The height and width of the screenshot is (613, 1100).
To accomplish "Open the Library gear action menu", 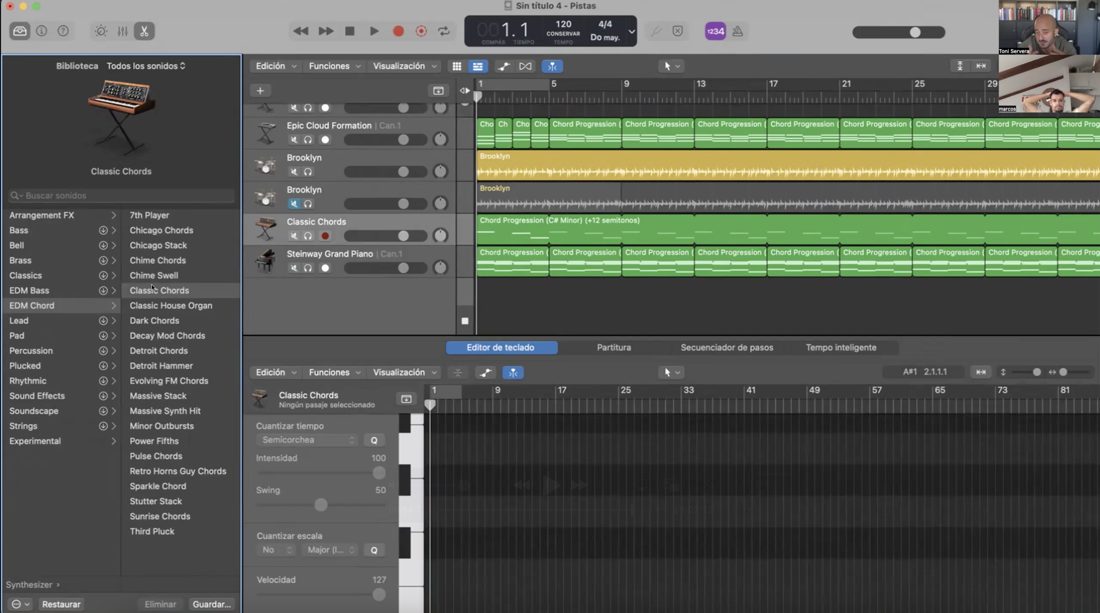I will [20, 604].
